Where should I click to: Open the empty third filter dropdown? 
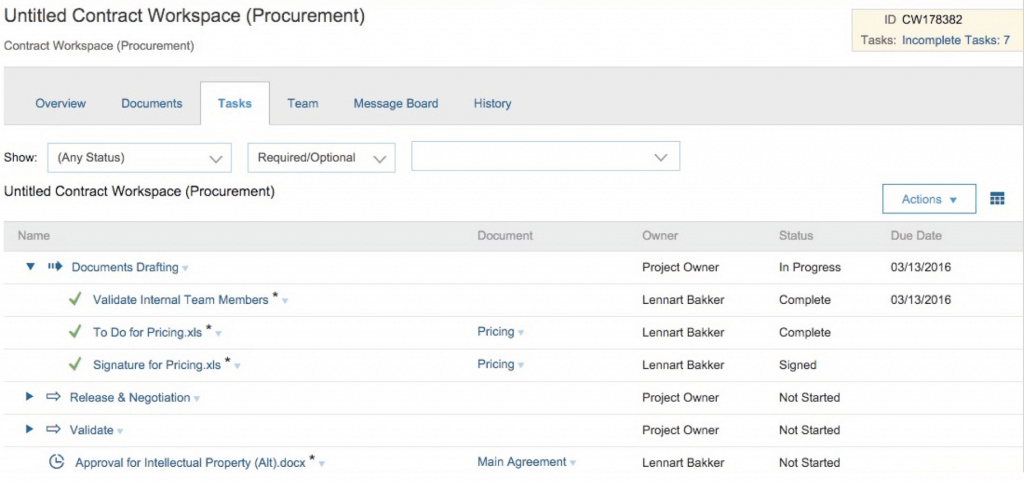click(x=545, y=157)
